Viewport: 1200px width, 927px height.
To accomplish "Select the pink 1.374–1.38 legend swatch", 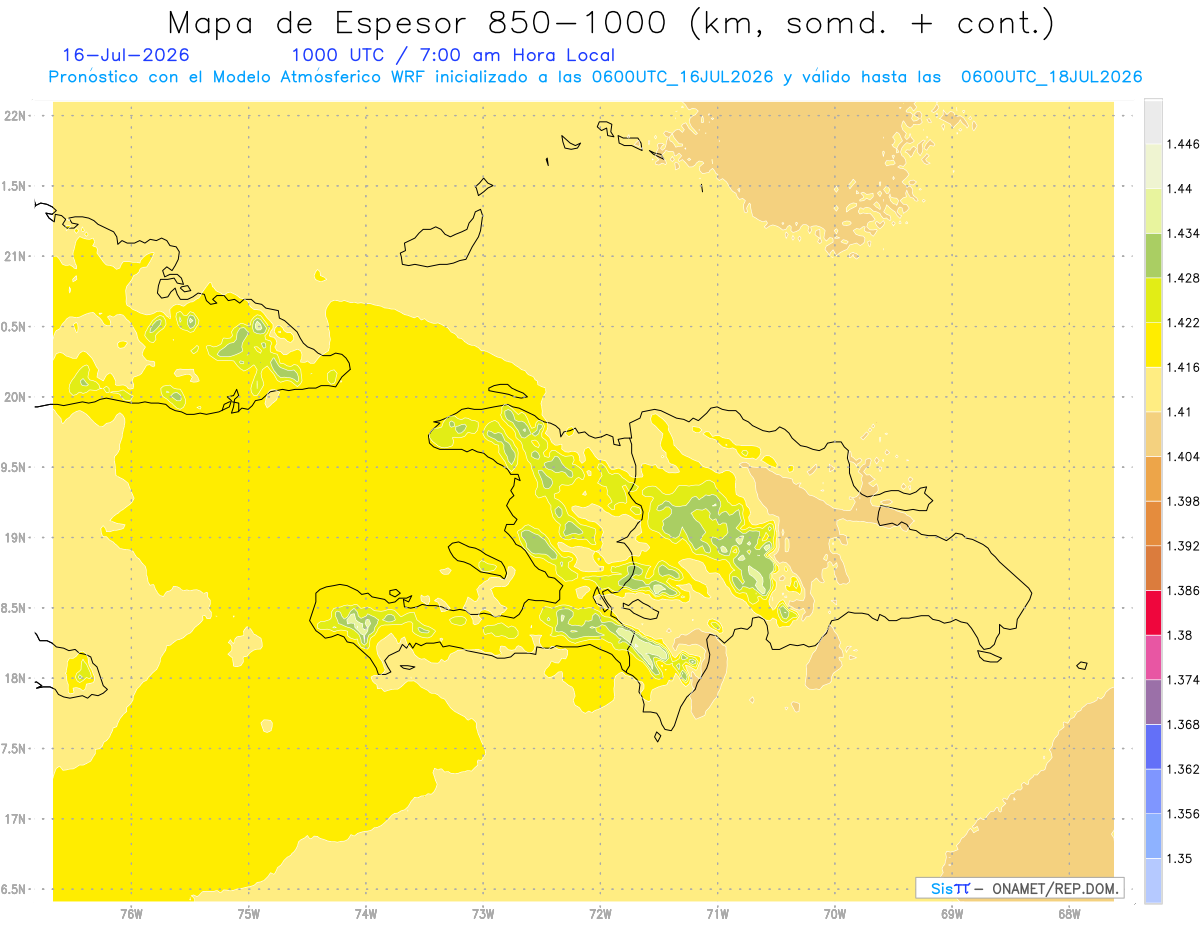I will click(x=1153, y=657).
